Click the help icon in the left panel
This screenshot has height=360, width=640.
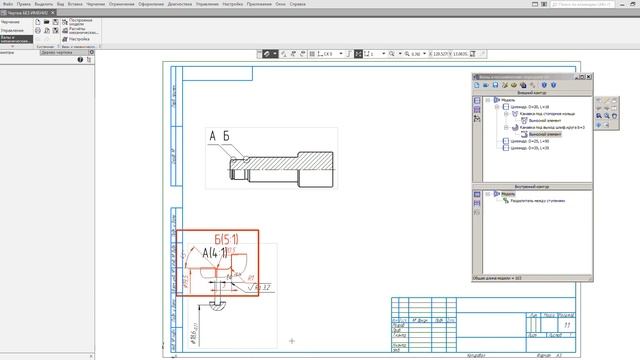coord(80,60)
